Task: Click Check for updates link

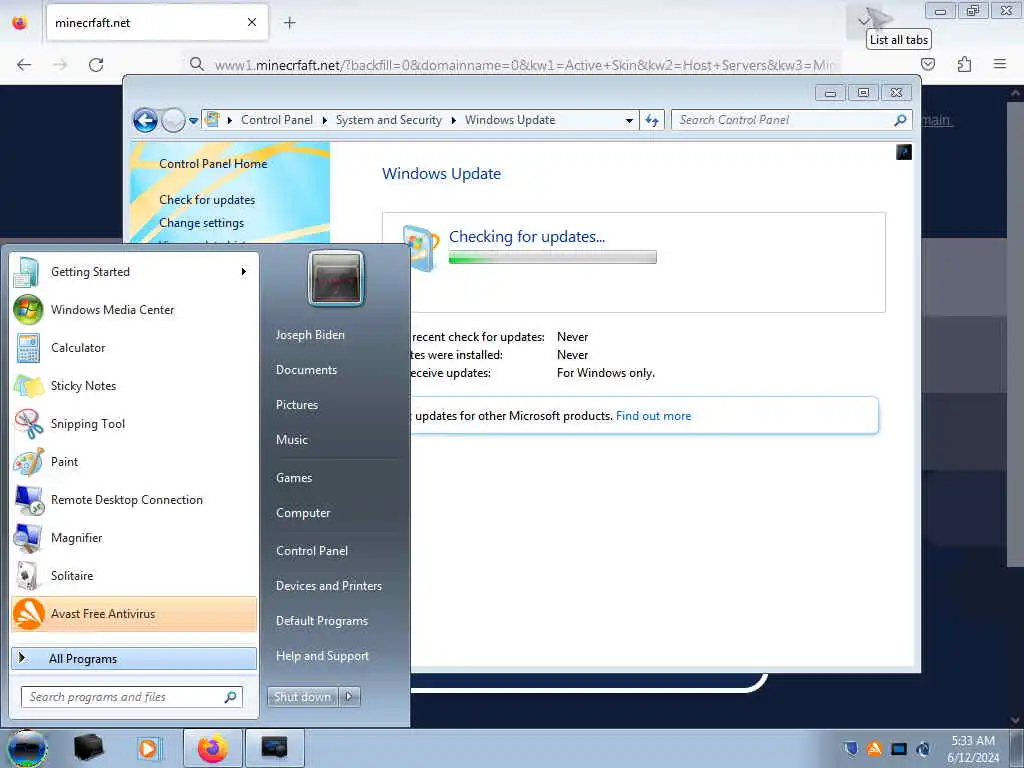Action: pyautogui.click(x=207, y=200)
